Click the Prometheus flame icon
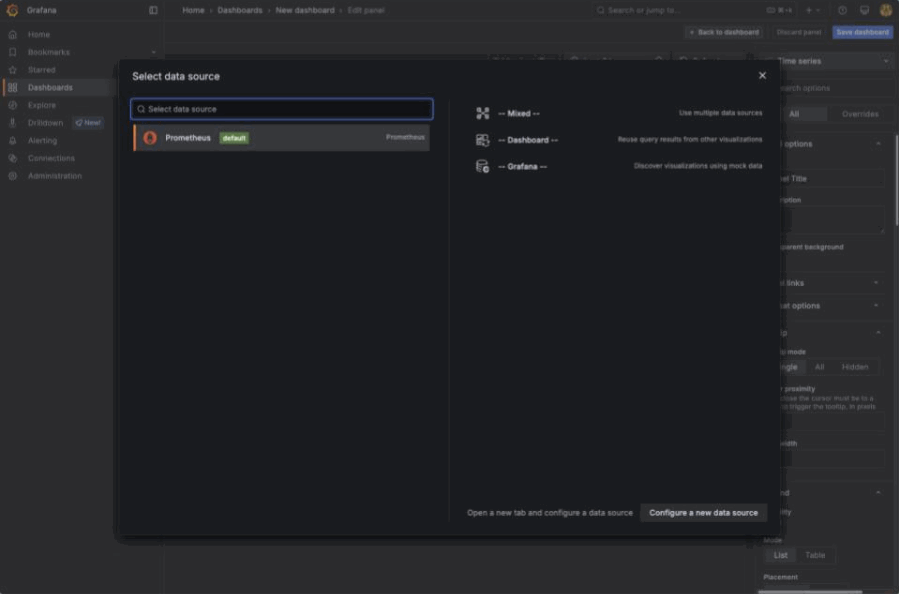The image size is (899, 594). pyautogui.click(x=150, y=138)
